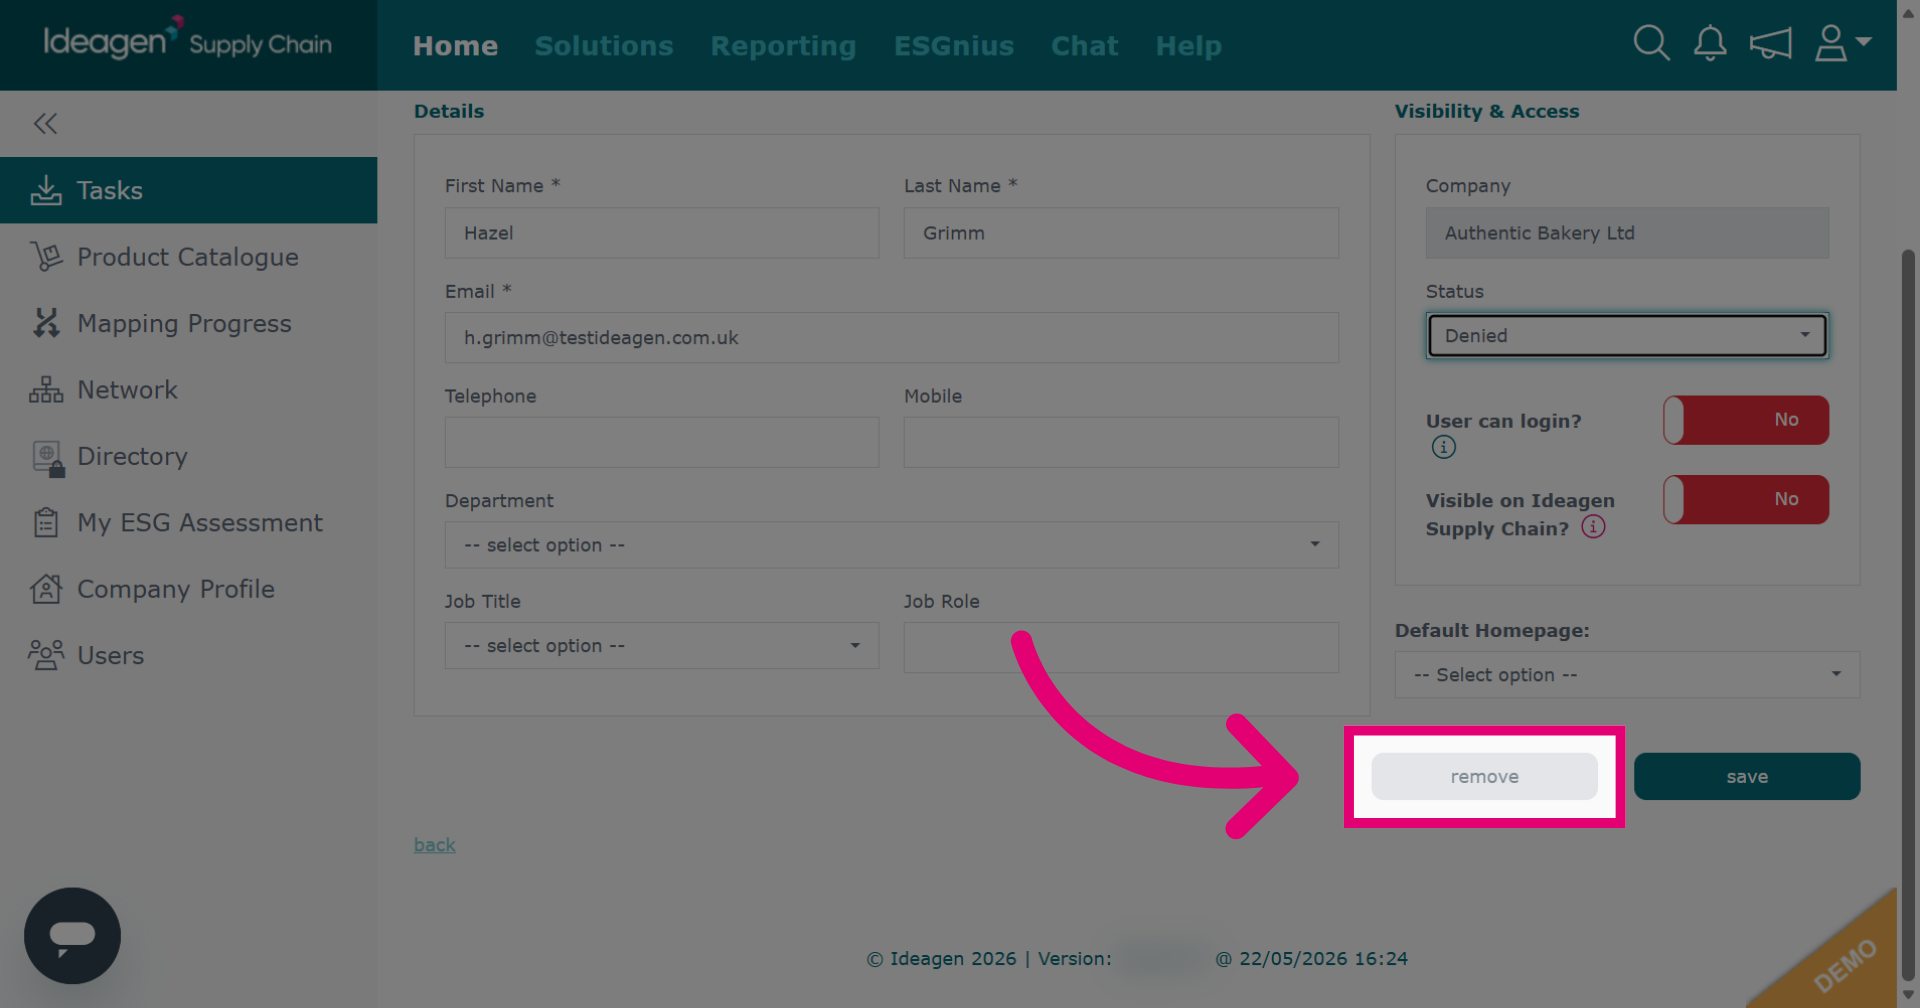Open Network from the sidebar
Screen dimensions: 1920x1008
[x=188, y=390]
